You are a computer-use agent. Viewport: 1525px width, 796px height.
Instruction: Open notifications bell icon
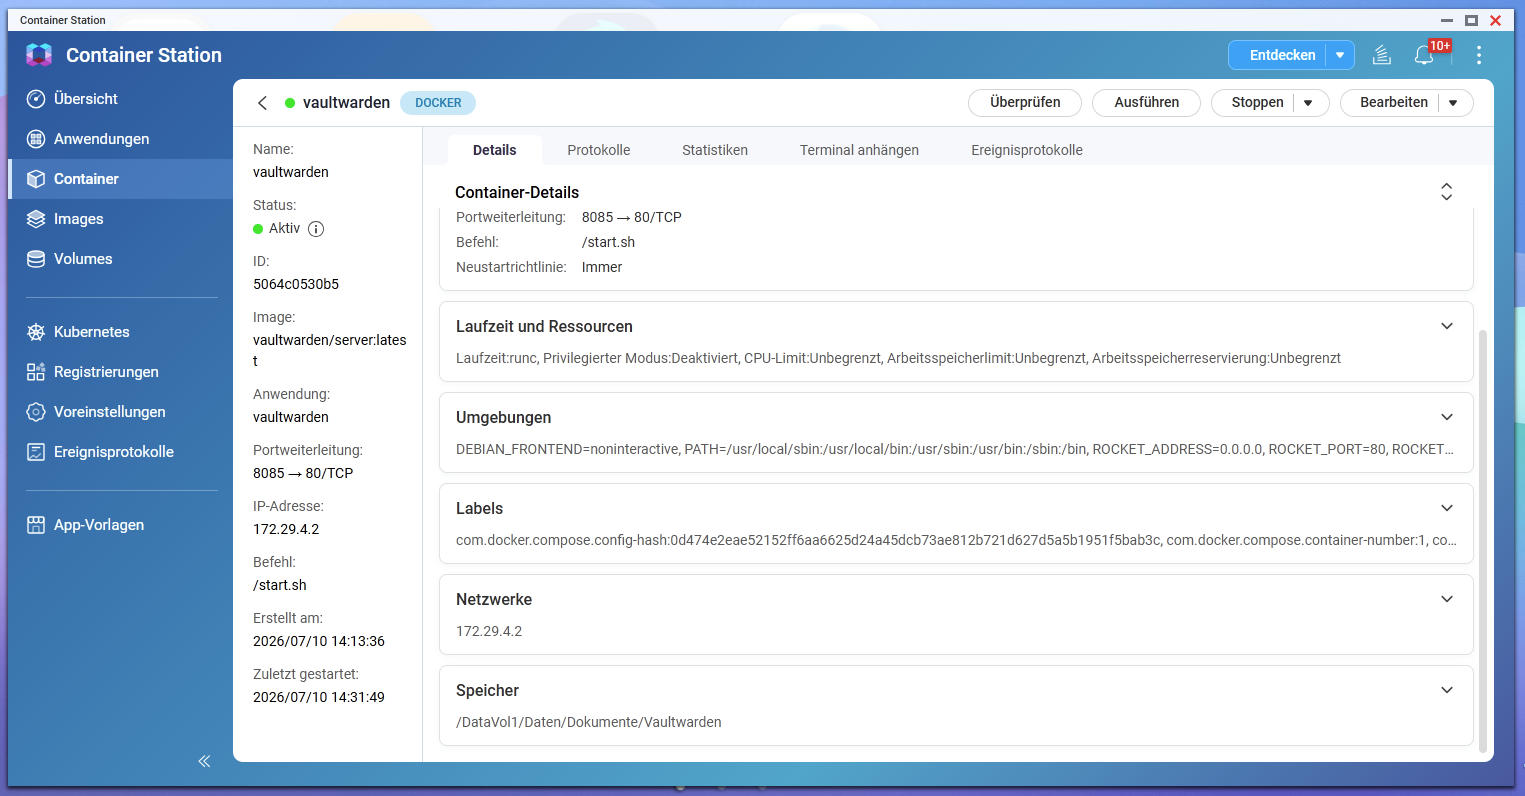tap(1424, 55)
